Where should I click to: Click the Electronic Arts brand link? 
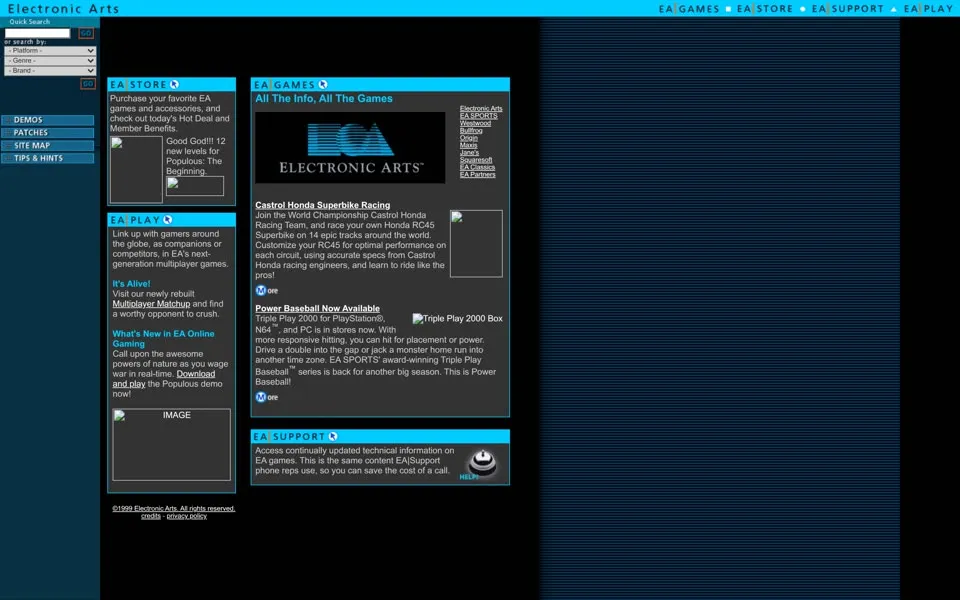(x=481, y=108)
